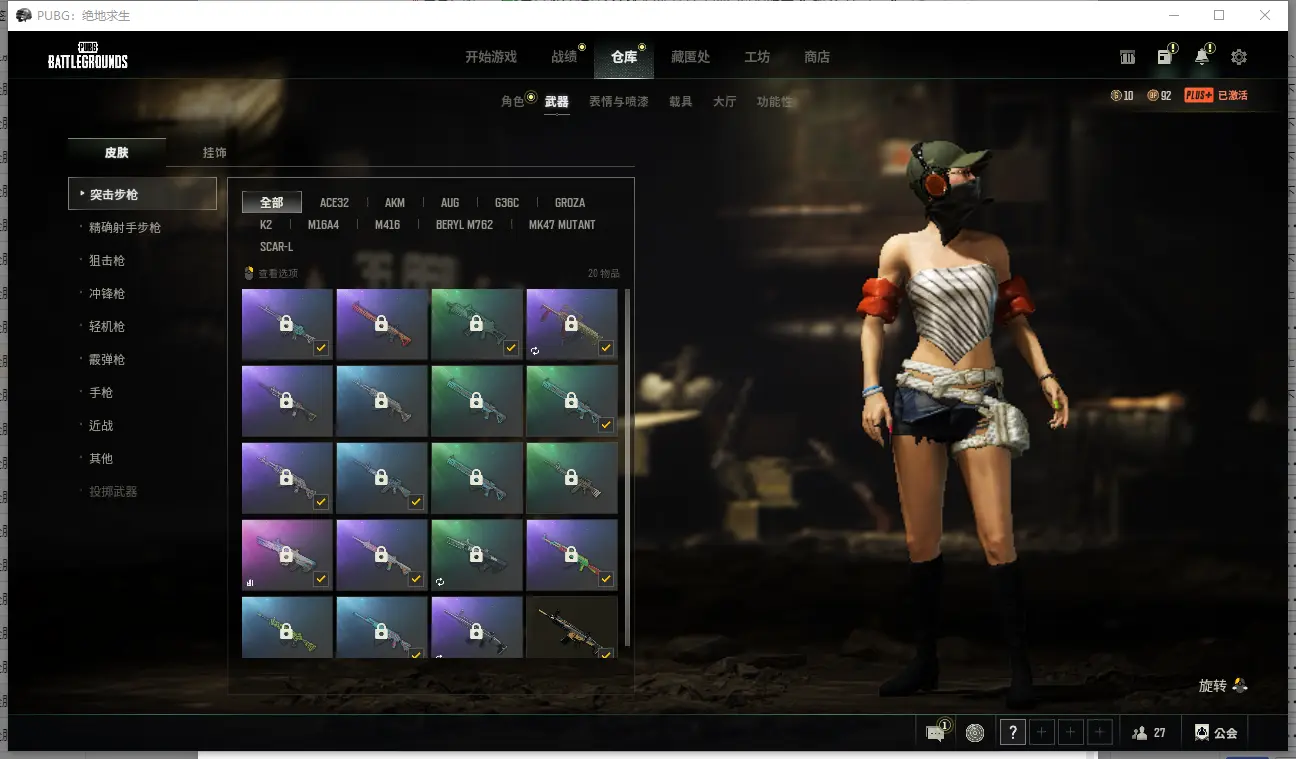Click the skin grid's vertical scrollbar

(627, 468)
